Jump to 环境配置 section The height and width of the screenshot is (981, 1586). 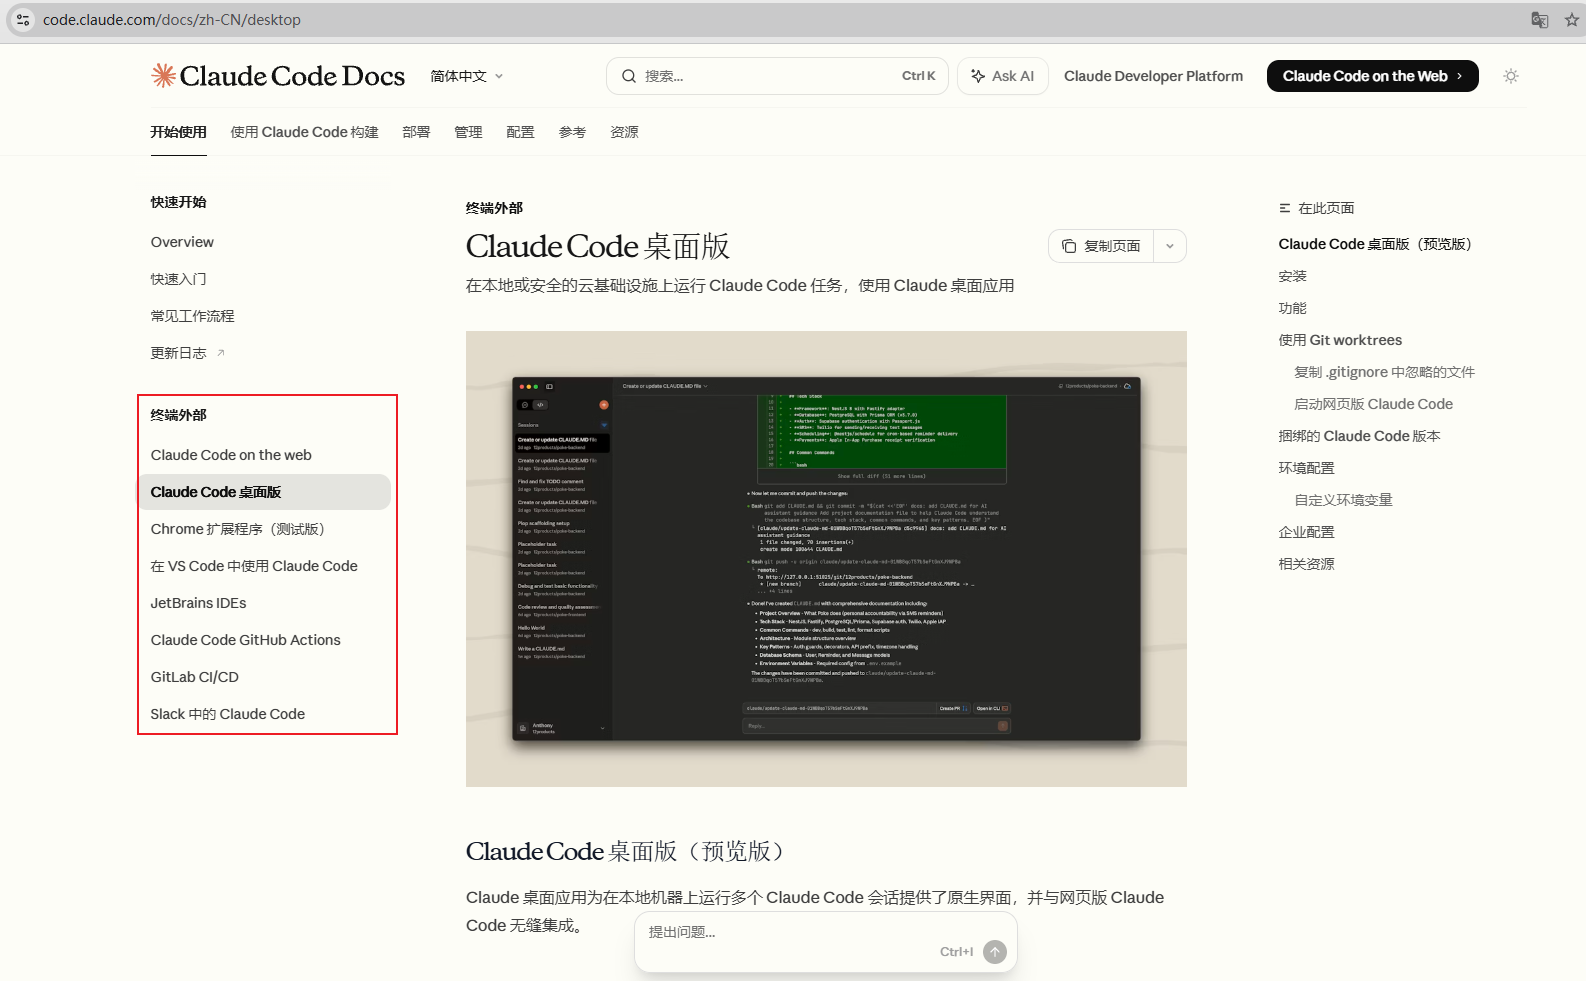coord(1307,468)
